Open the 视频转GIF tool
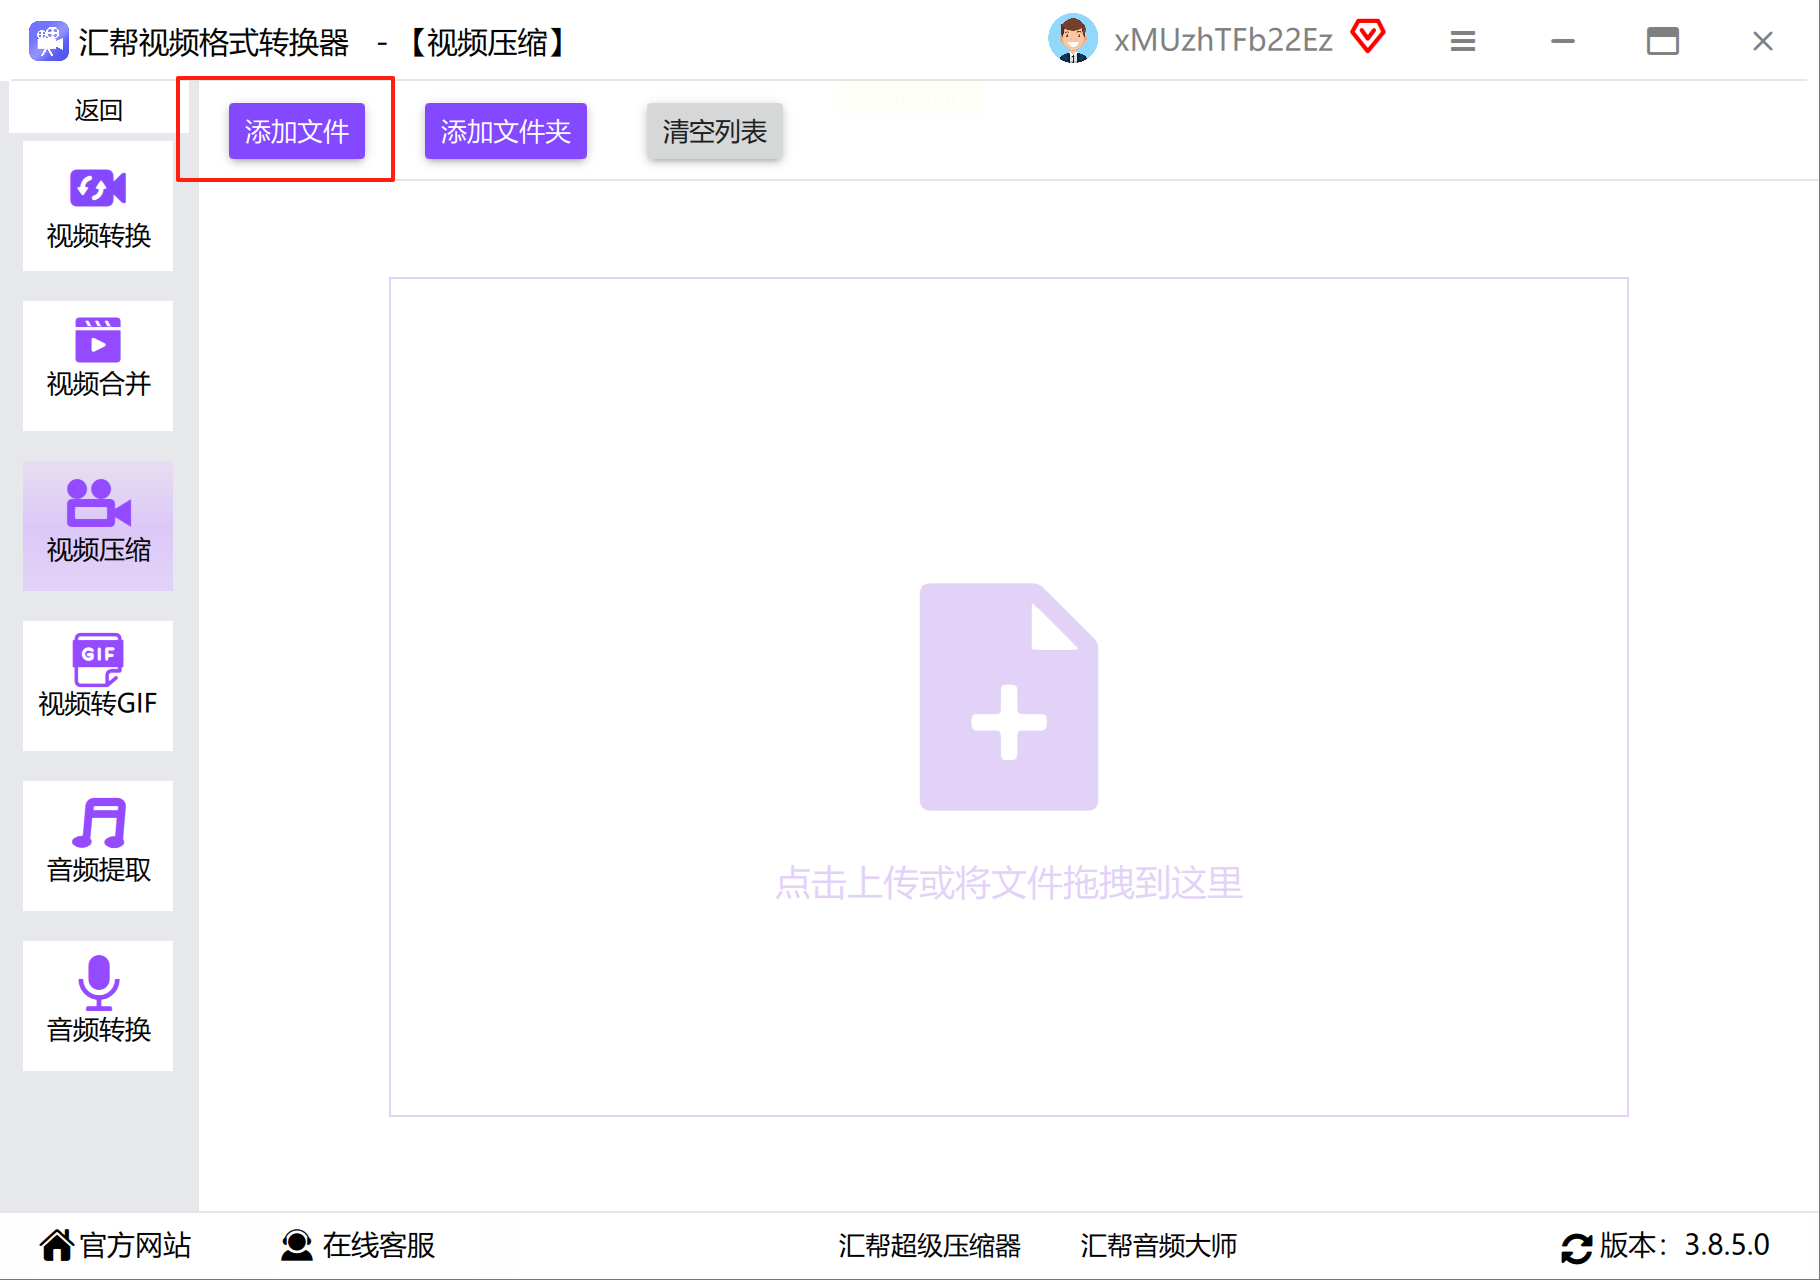The width and height of the screenshot is (1820, 1280). point(98,686)
